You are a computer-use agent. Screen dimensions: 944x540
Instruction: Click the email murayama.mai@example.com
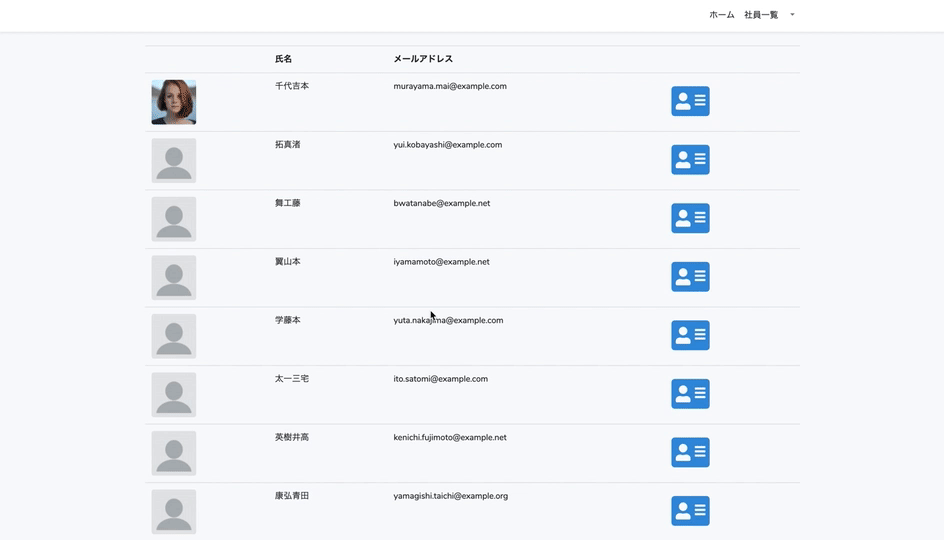click(450, 86)
